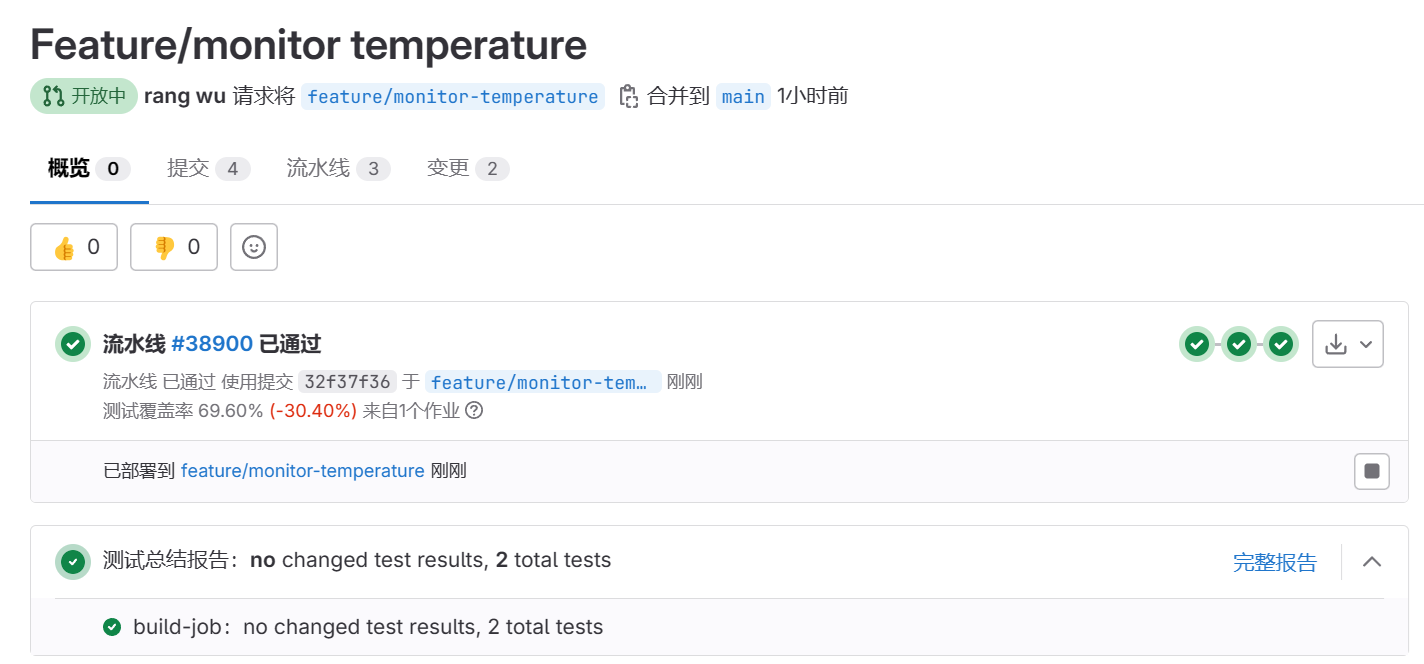Click the coverage help question mark icon
1424x664 pixels.
[x=474, y=410]
